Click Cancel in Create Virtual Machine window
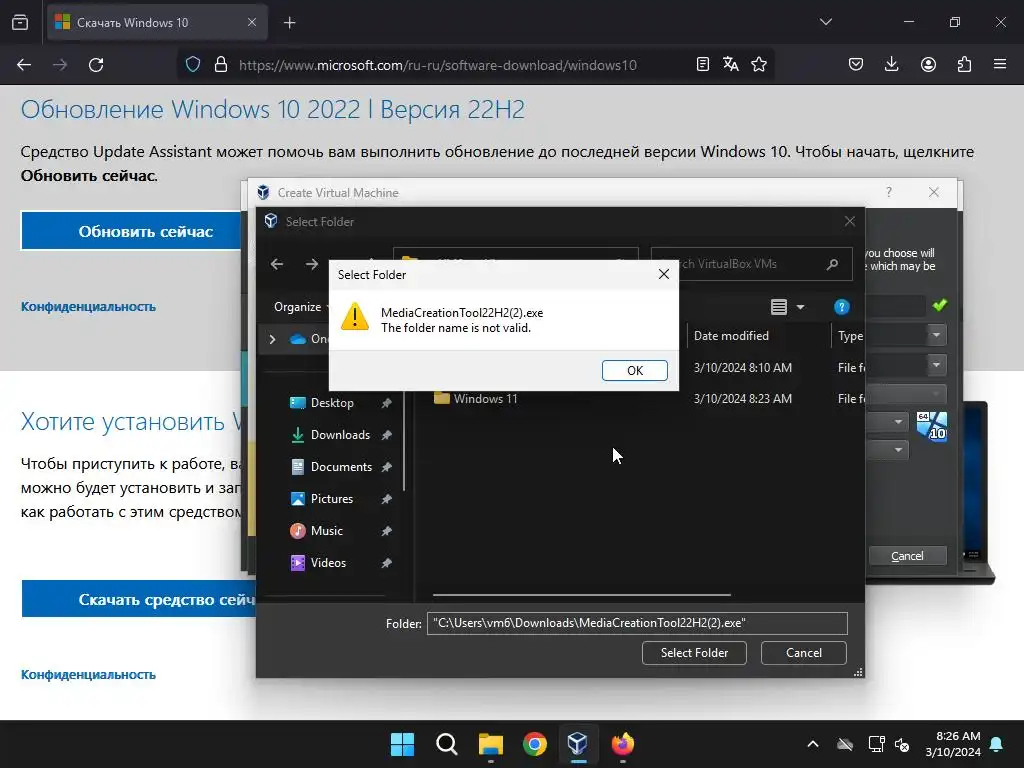1024x768 pixels. (907, 556)
